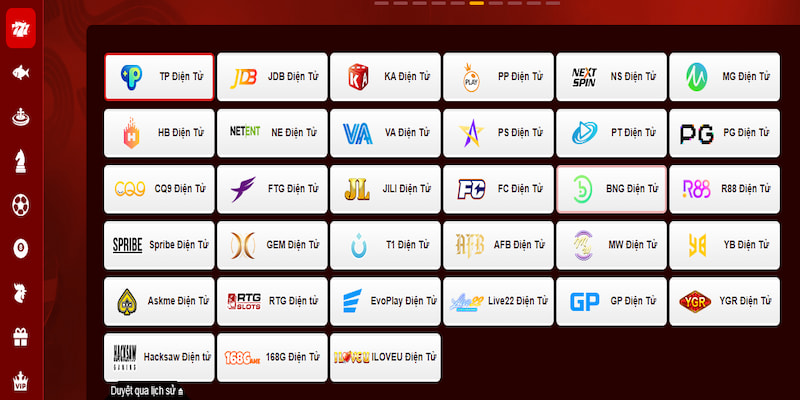Choose R88 Điện Tử provider

(724, 189)
